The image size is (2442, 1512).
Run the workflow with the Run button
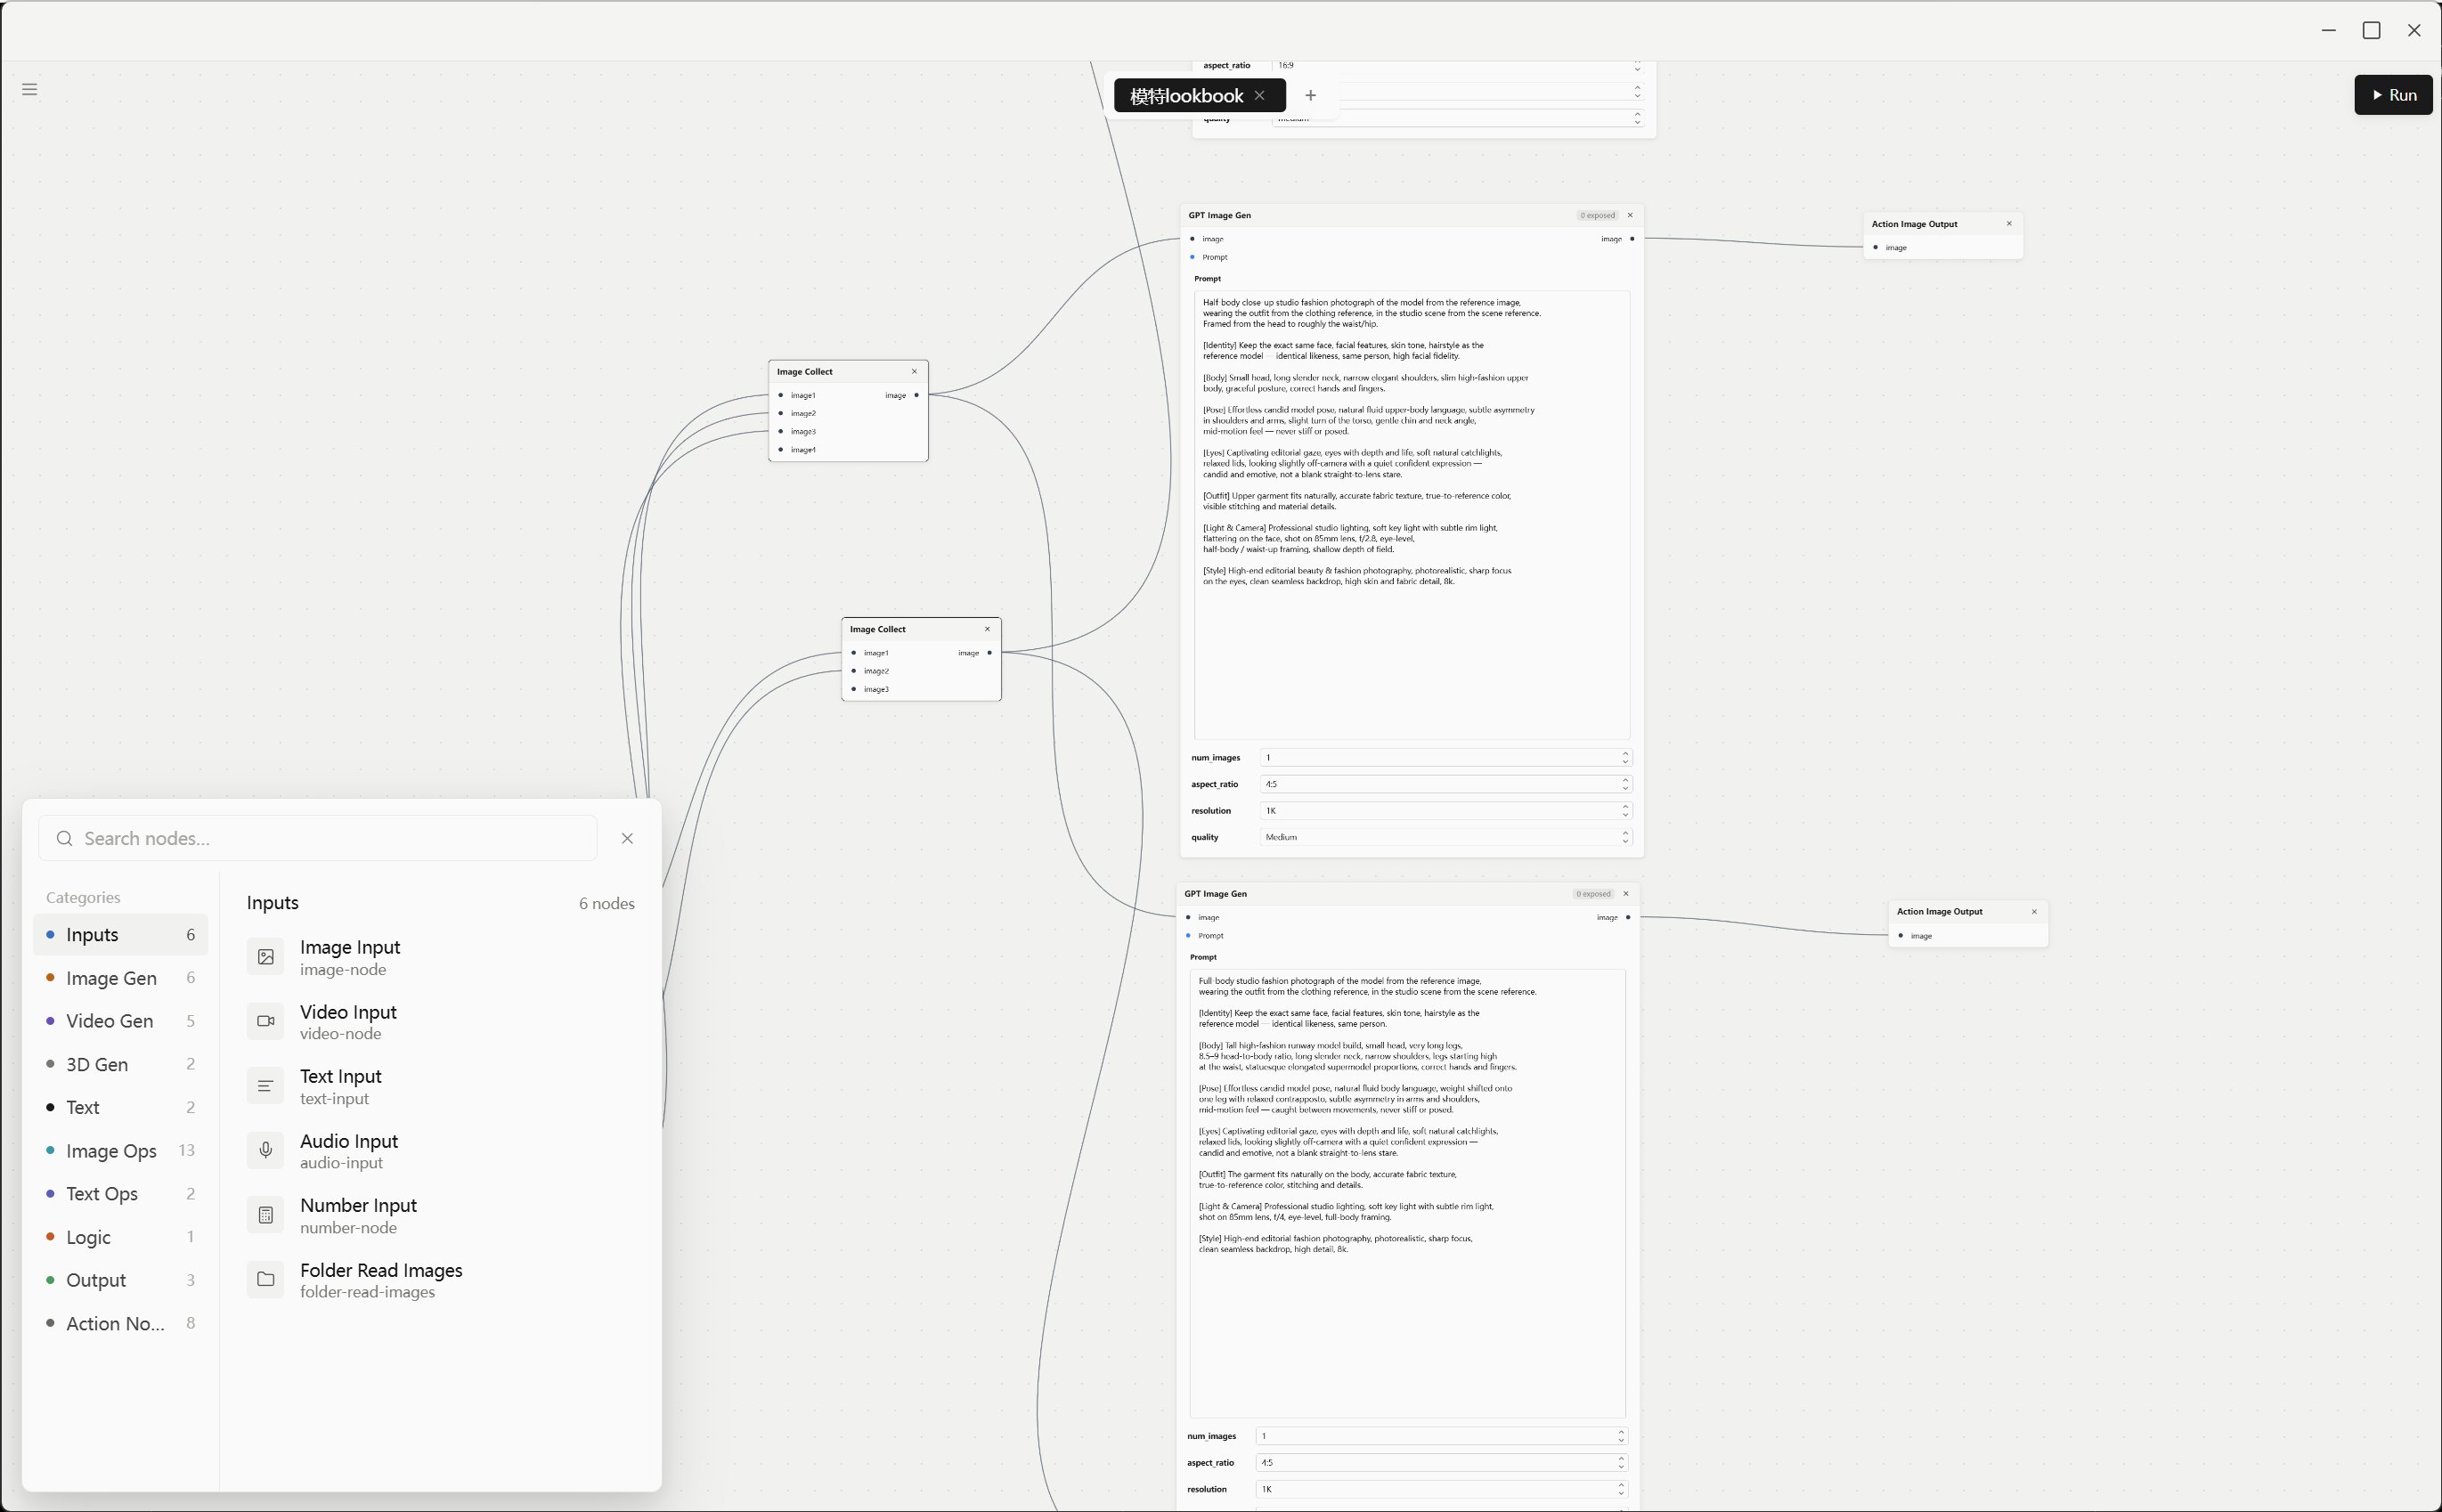(x=2393, y=95)
